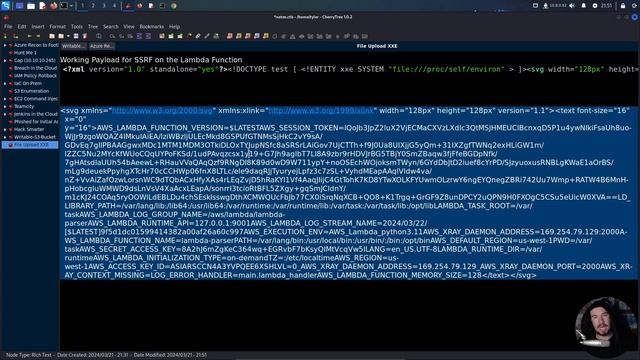Screen dimensions: 640x360
Task: Click the Insert Anchor toolbar icon
Action: coord(216,36)
